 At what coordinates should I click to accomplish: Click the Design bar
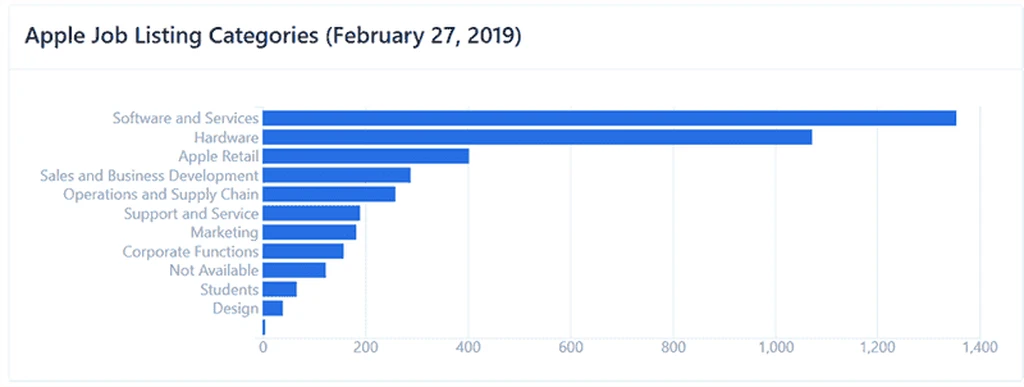(273, 308)
